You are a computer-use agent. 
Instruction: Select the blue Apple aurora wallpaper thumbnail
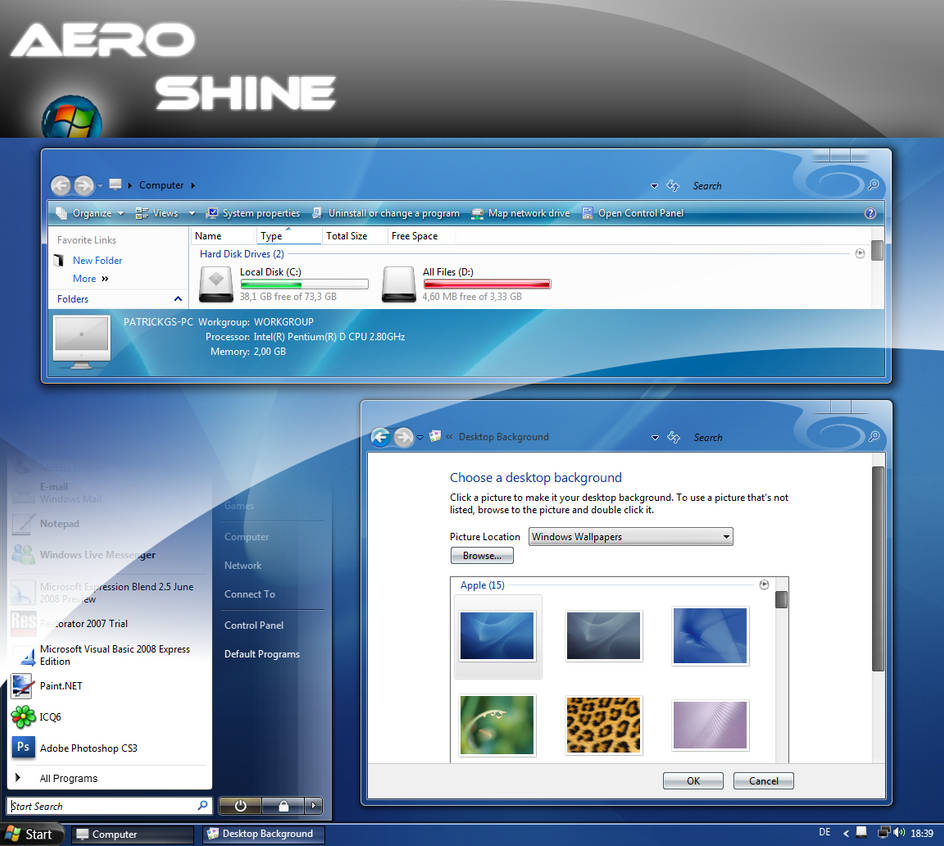coord(497,635)
